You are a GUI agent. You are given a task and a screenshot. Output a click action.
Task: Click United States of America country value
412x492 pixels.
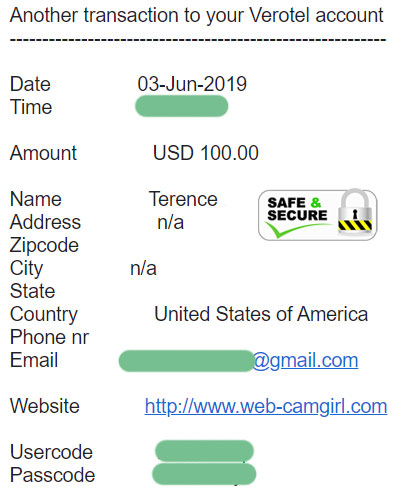[261, 314]
